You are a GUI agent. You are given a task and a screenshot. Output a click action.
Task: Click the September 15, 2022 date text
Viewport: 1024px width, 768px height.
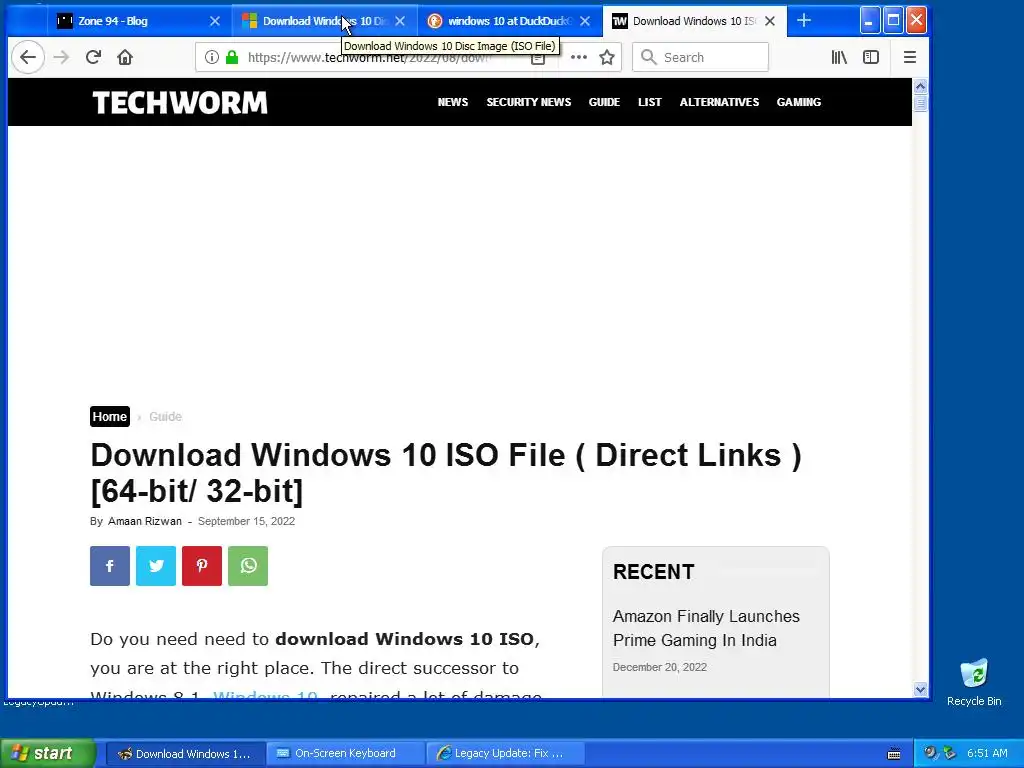pyautogui.click(x=246, y=521)
